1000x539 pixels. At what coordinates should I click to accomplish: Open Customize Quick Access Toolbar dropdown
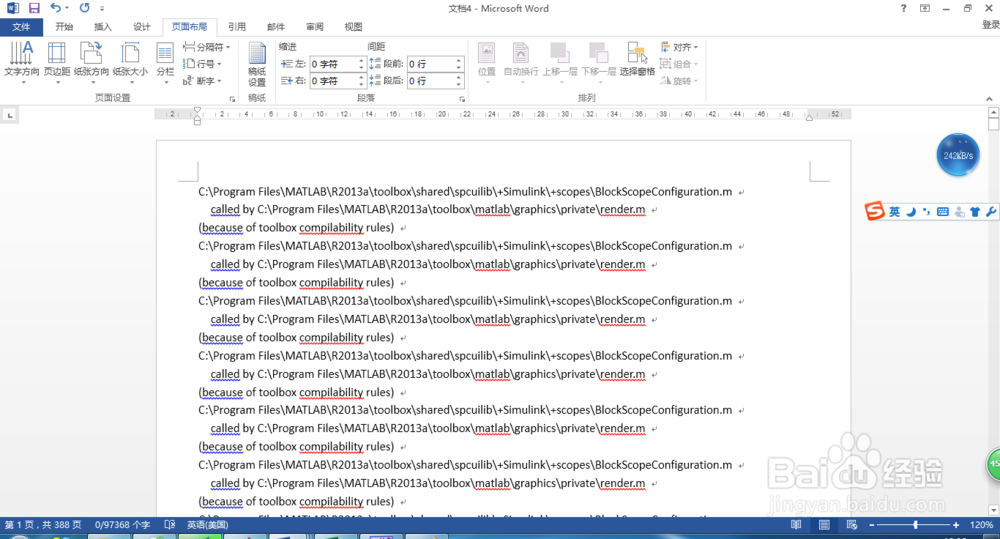click(102, 8)
